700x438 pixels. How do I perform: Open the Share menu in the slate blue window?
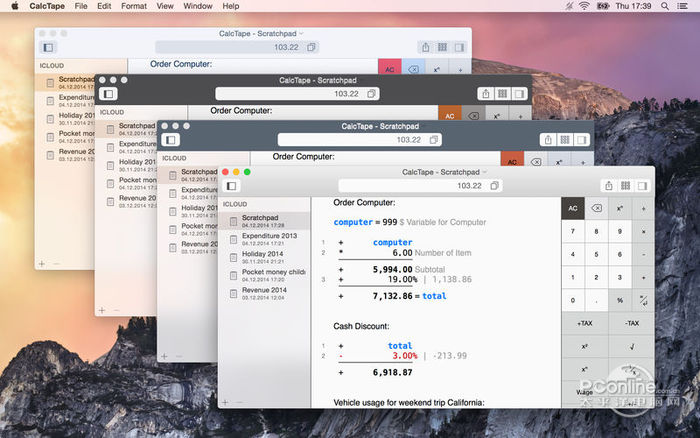point(548,140)
